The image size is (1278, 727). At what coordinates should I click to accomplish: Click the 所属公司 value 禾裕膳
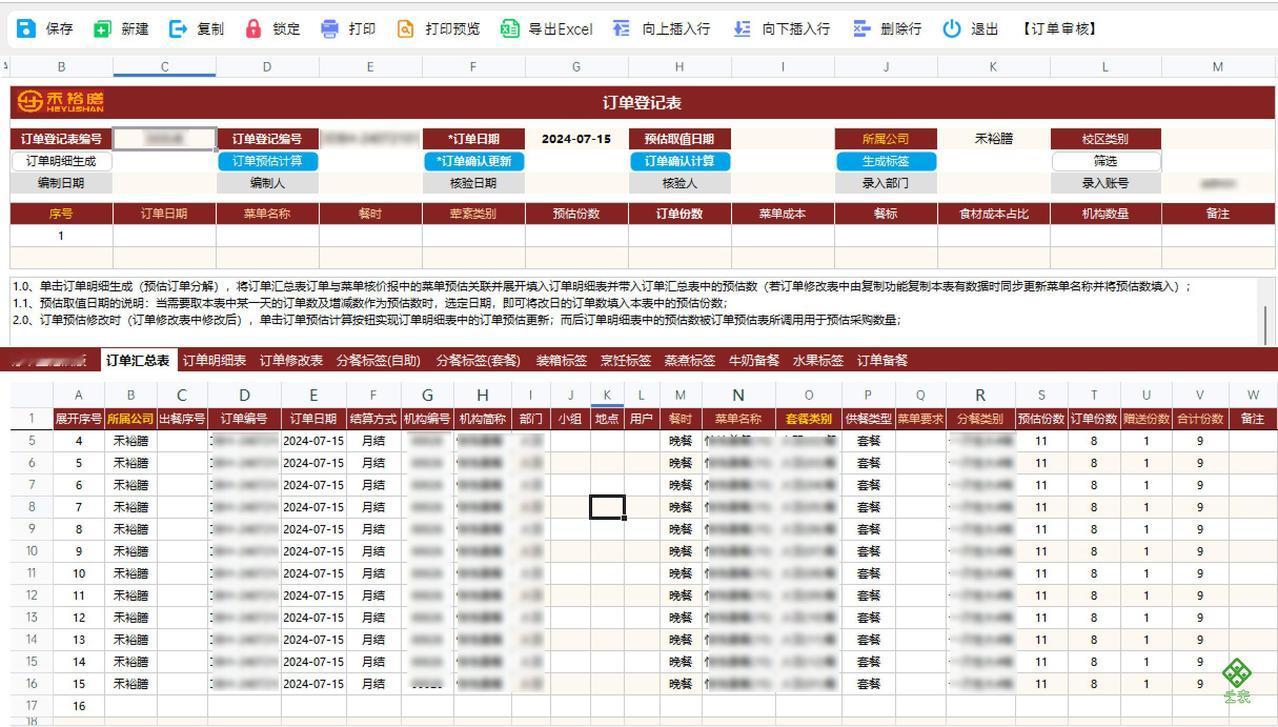pos(993,139)
